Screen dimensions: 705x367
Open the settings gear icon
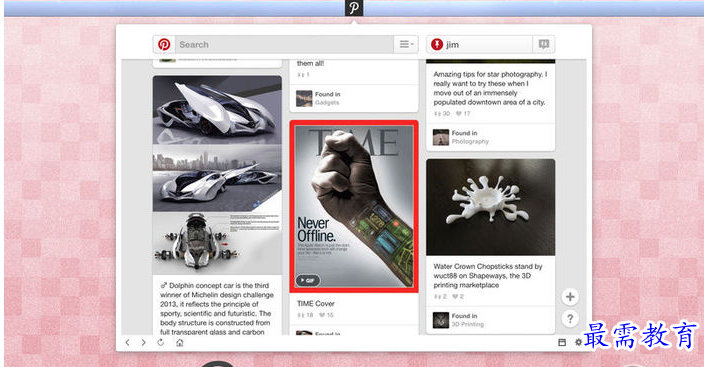coord(578,343)
